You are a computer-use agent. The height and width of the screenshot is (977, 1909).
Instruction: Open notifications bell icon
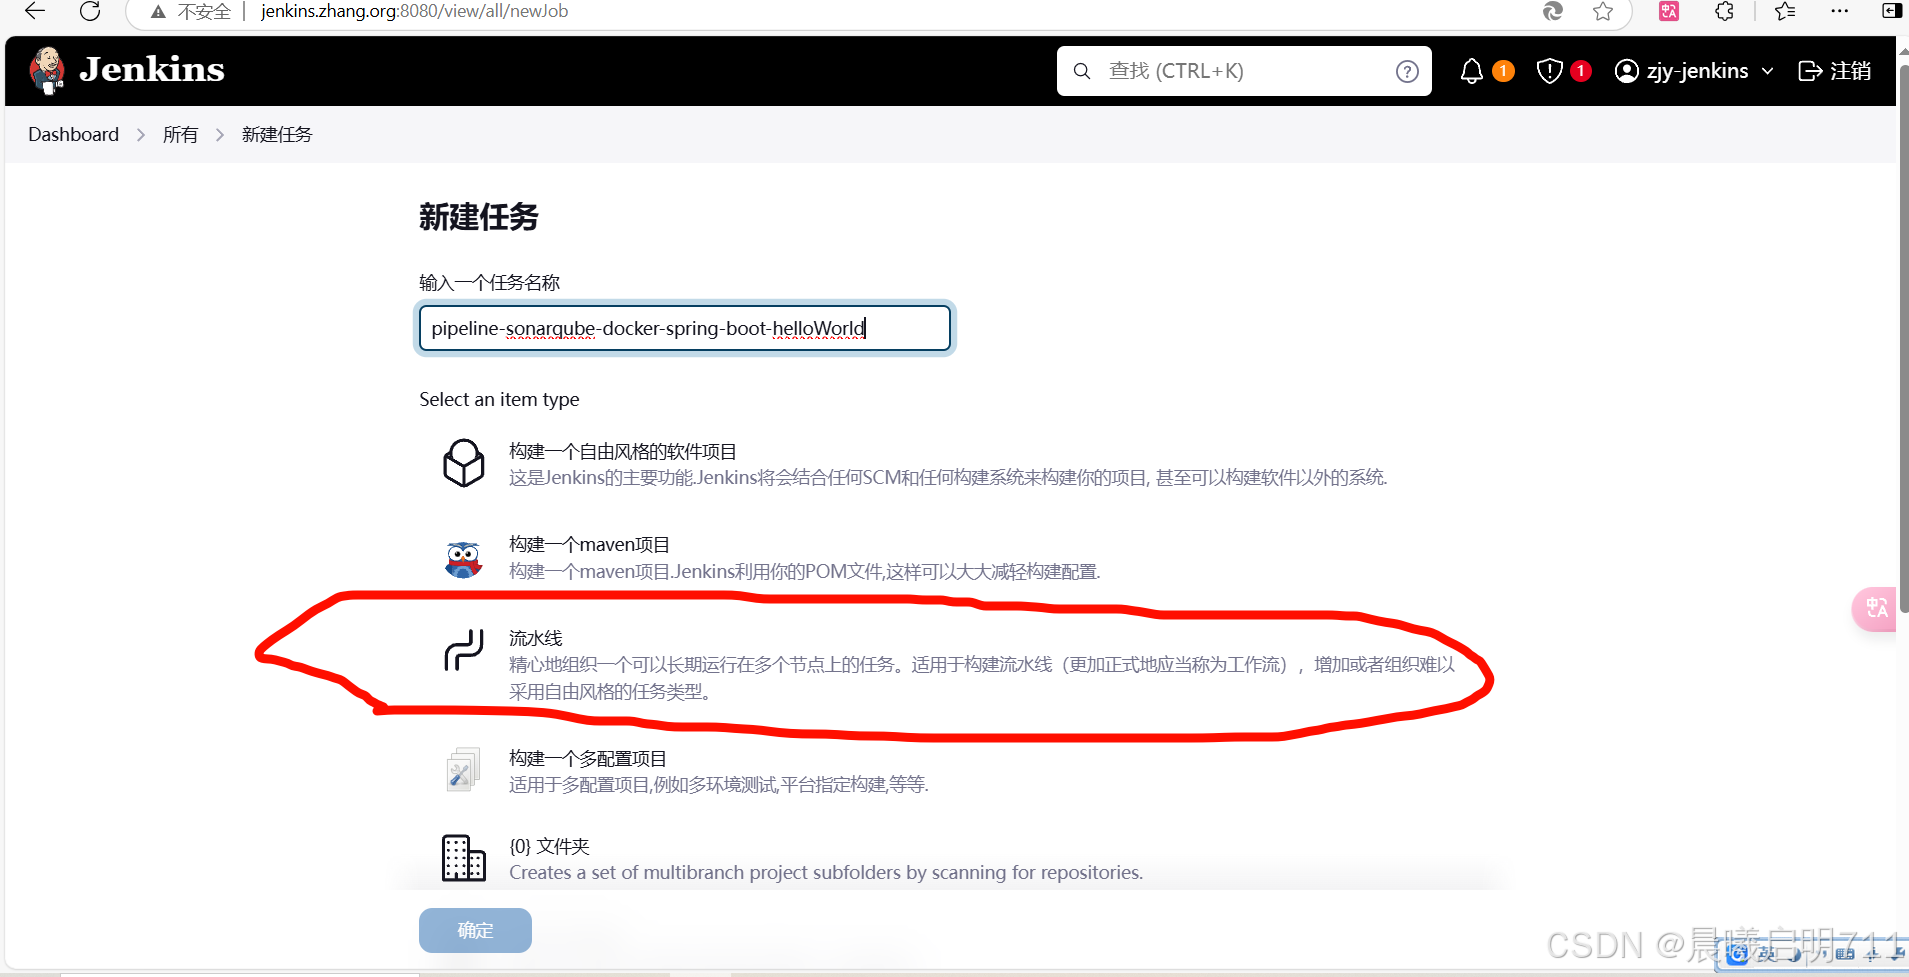tap(1472, 71)
